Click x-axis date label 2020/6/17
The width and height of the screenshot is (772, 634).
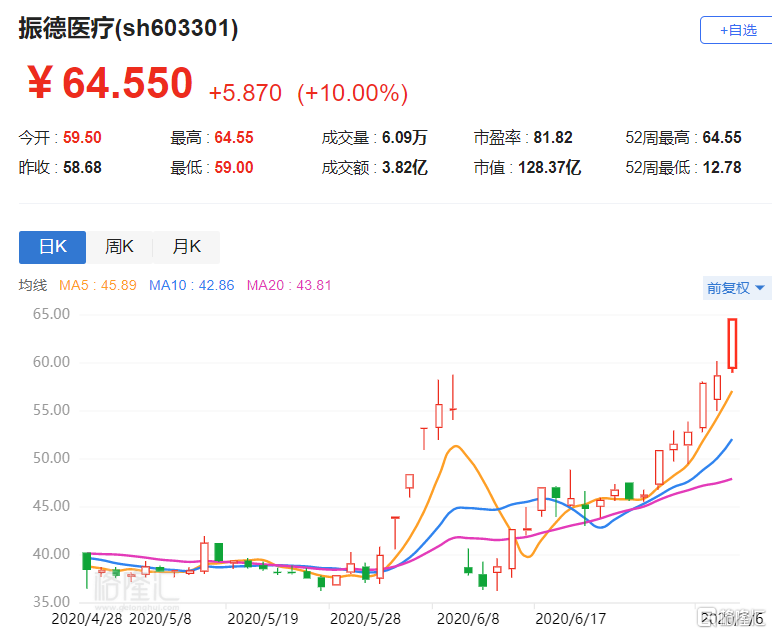(571, 619)
